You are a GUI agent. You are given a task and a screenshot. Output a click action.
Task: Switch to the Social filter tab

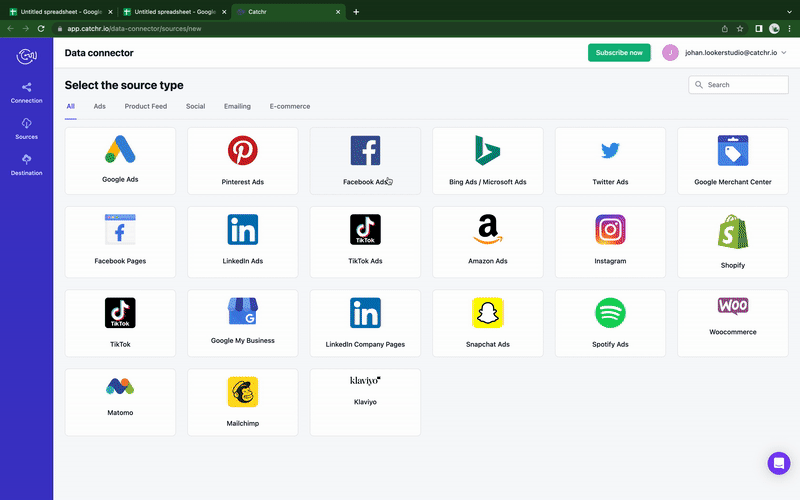coord(195,106)
